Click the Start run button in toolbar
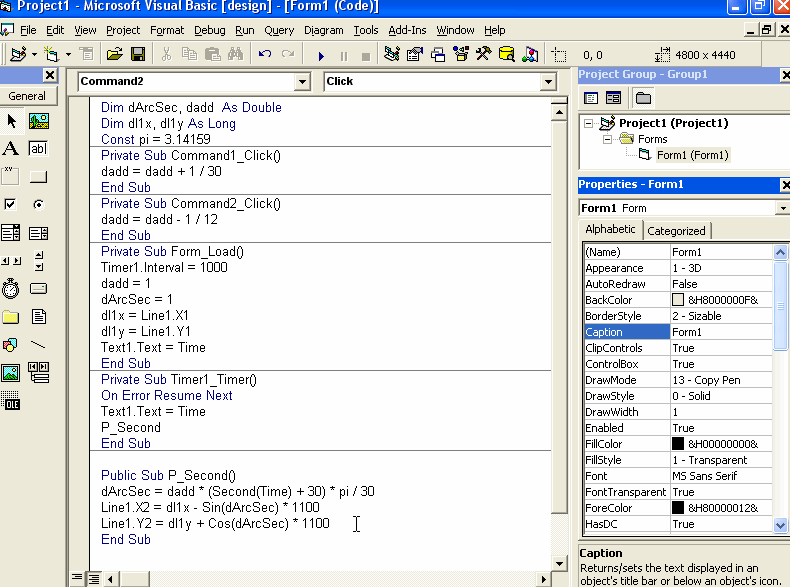790x587 pixels. coord(321,55)
